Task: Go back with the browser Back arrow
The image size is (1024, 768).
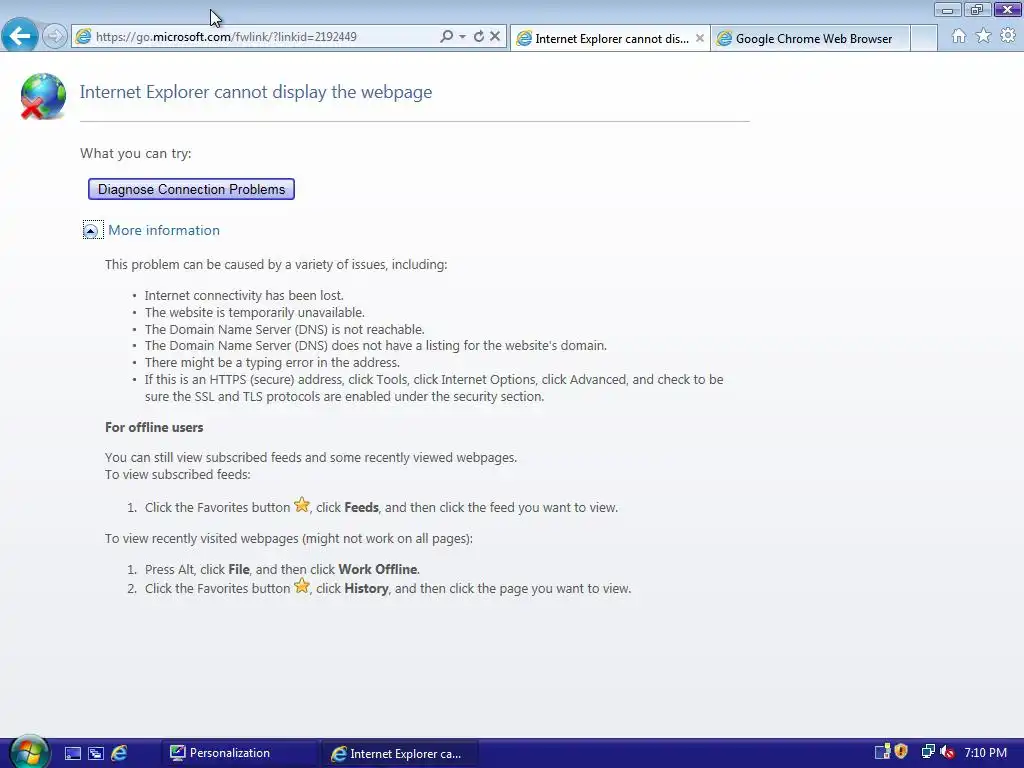Action: [x=20, y=35]
